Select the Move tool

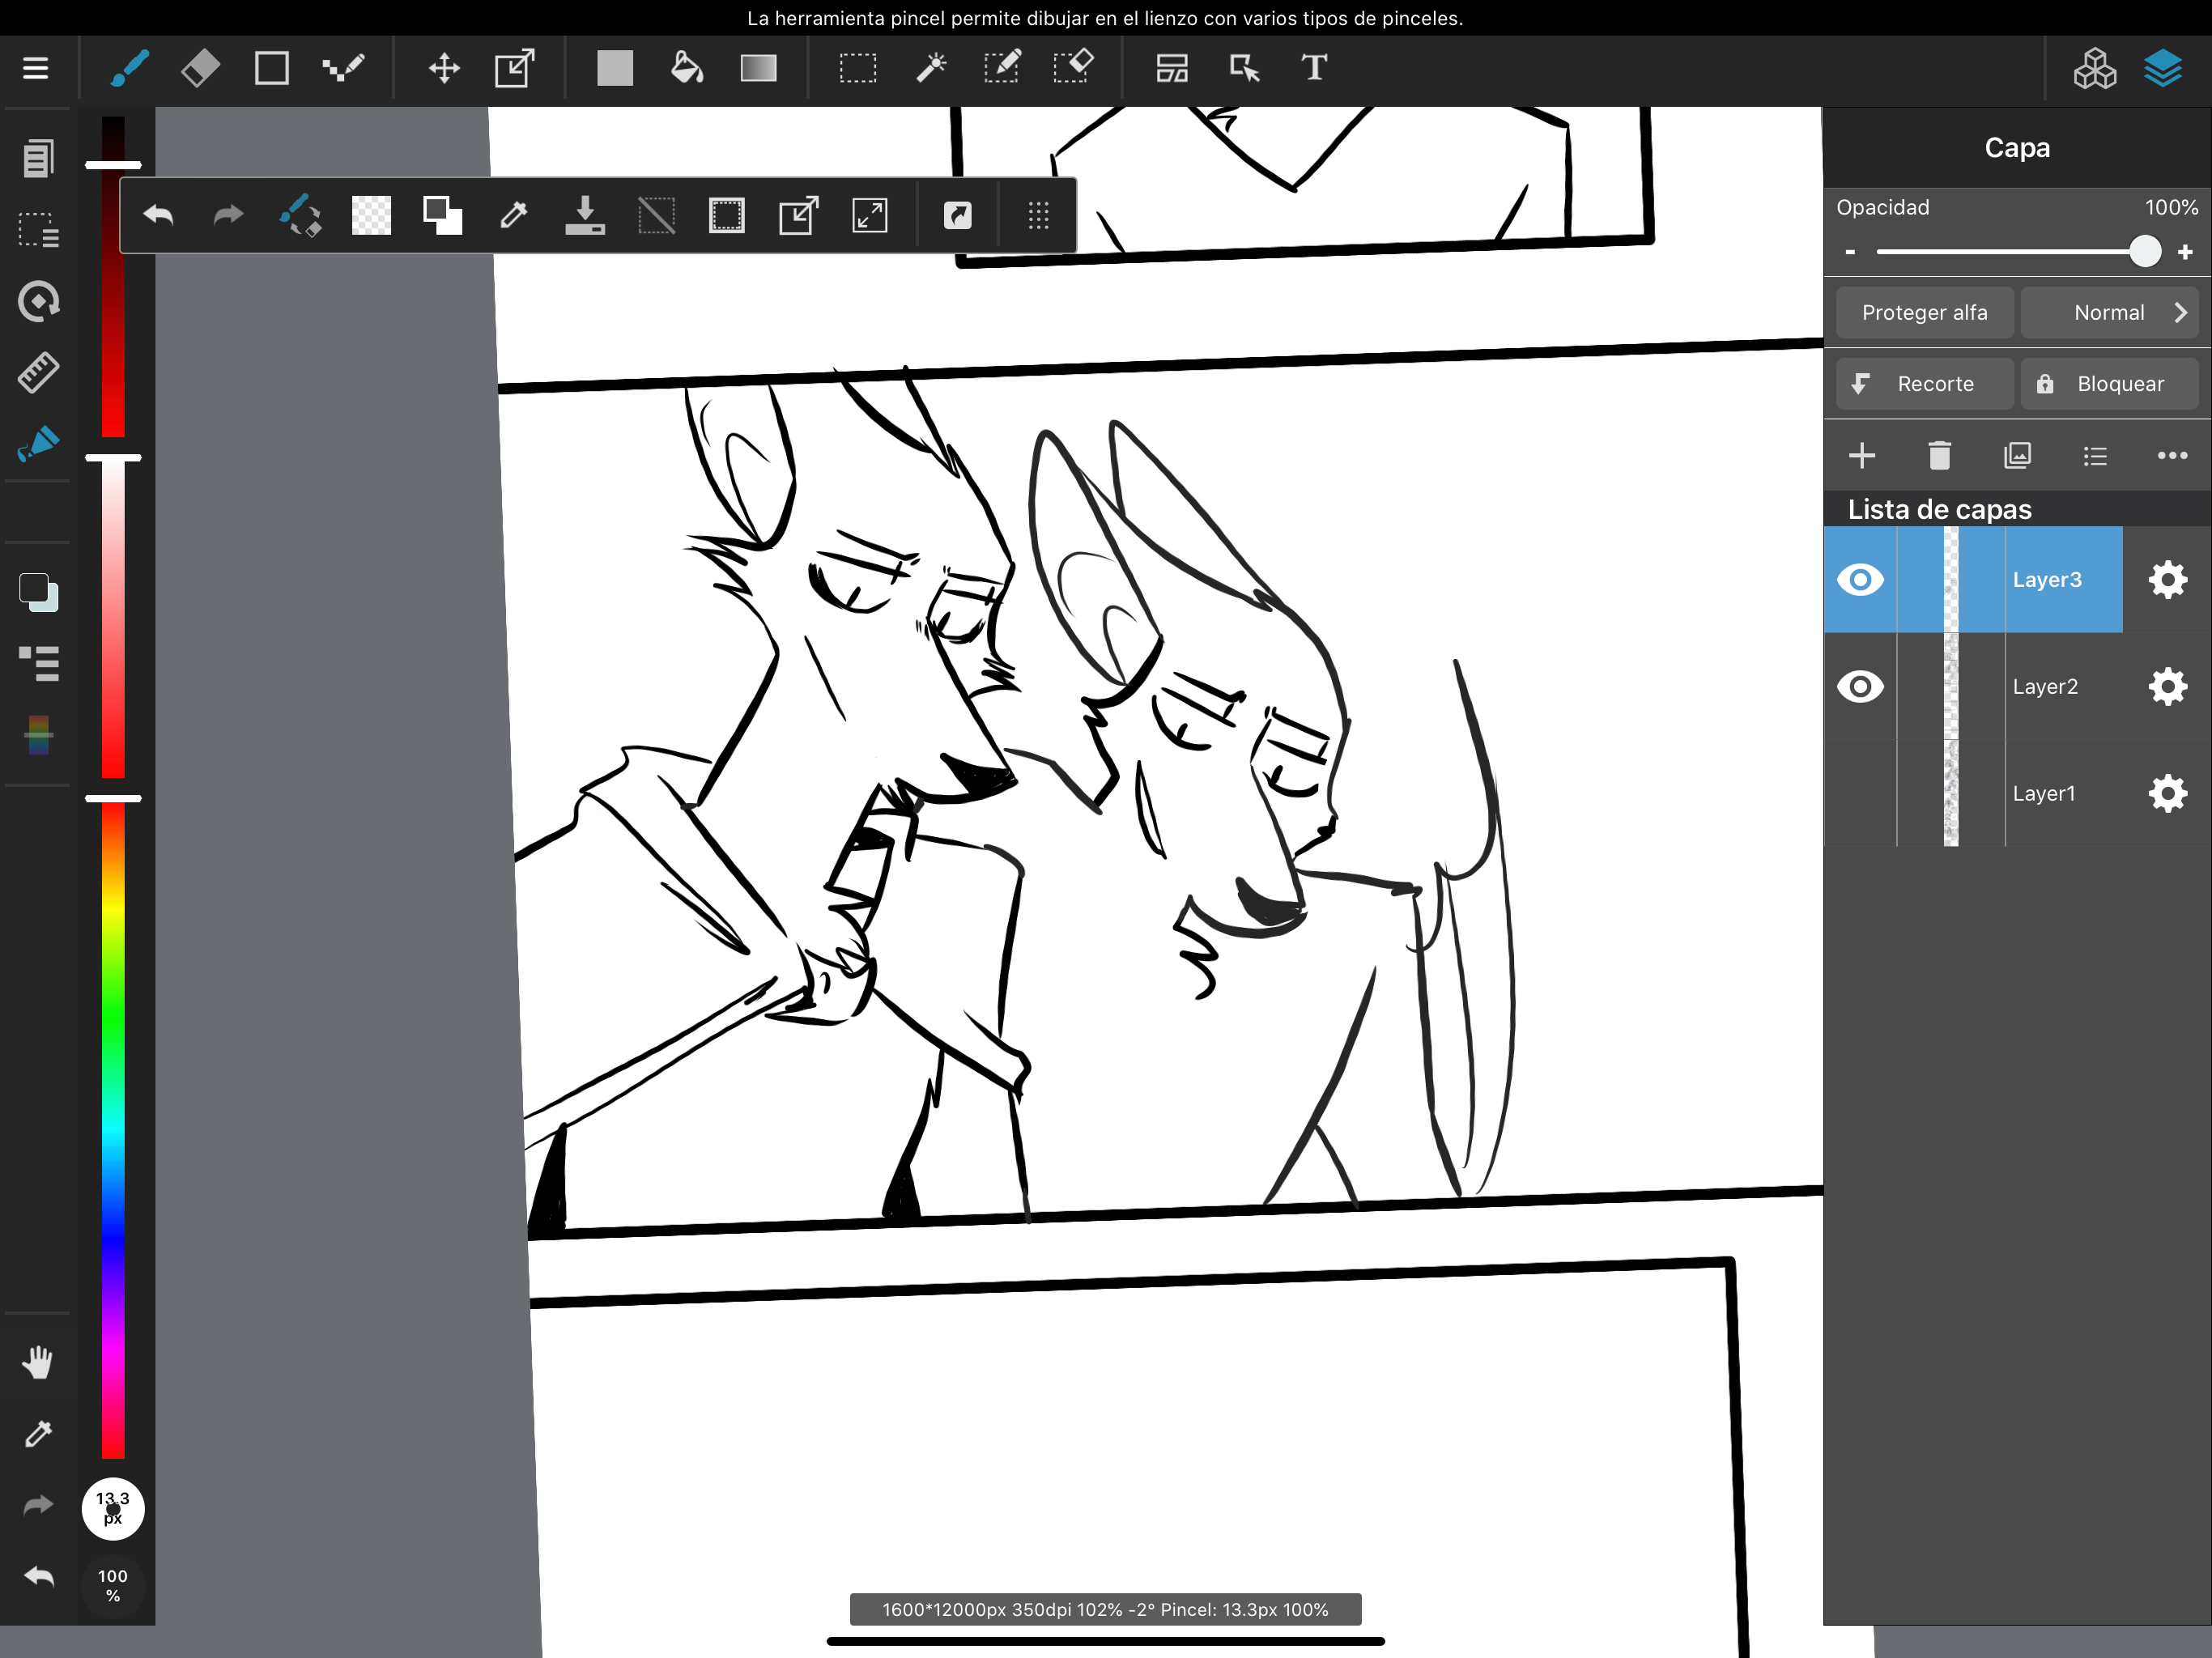[444, 68]
